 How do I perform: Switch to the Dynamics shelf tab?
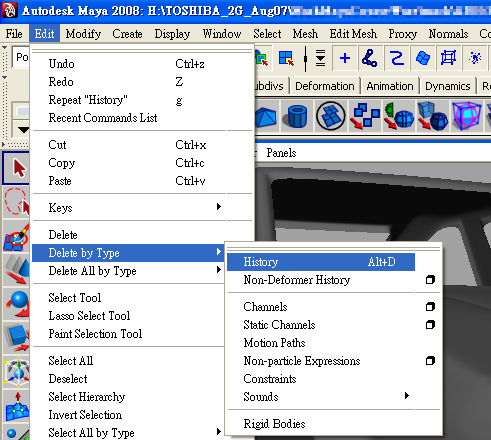448,86
